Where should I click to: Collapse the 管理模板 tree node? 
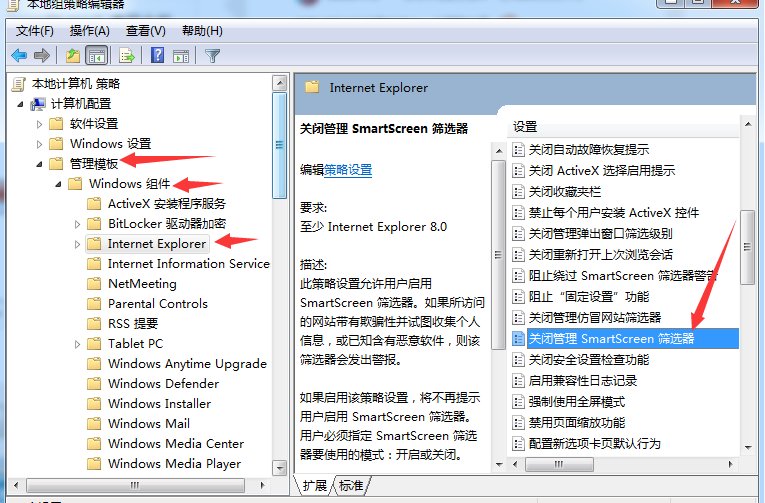coord(40,164)
